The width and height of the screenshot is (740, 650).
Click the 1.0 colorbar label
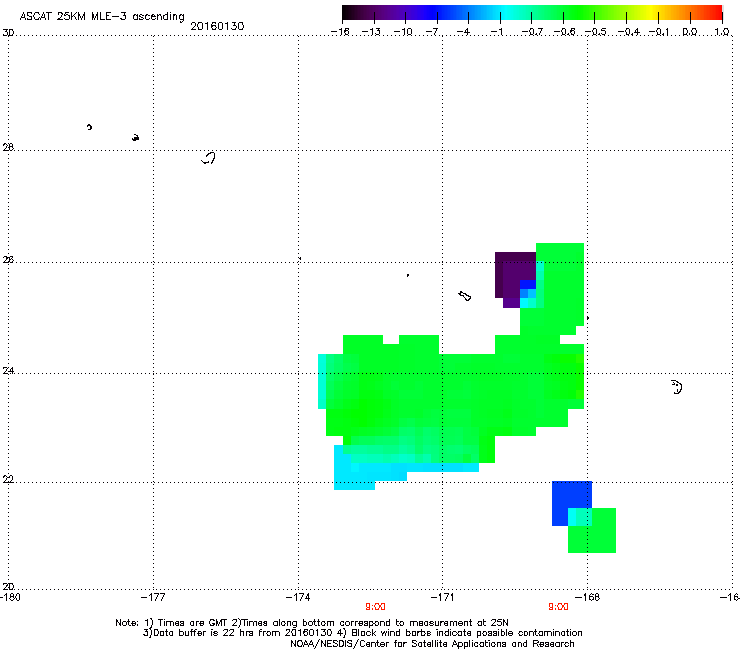[x=722, y=32]
